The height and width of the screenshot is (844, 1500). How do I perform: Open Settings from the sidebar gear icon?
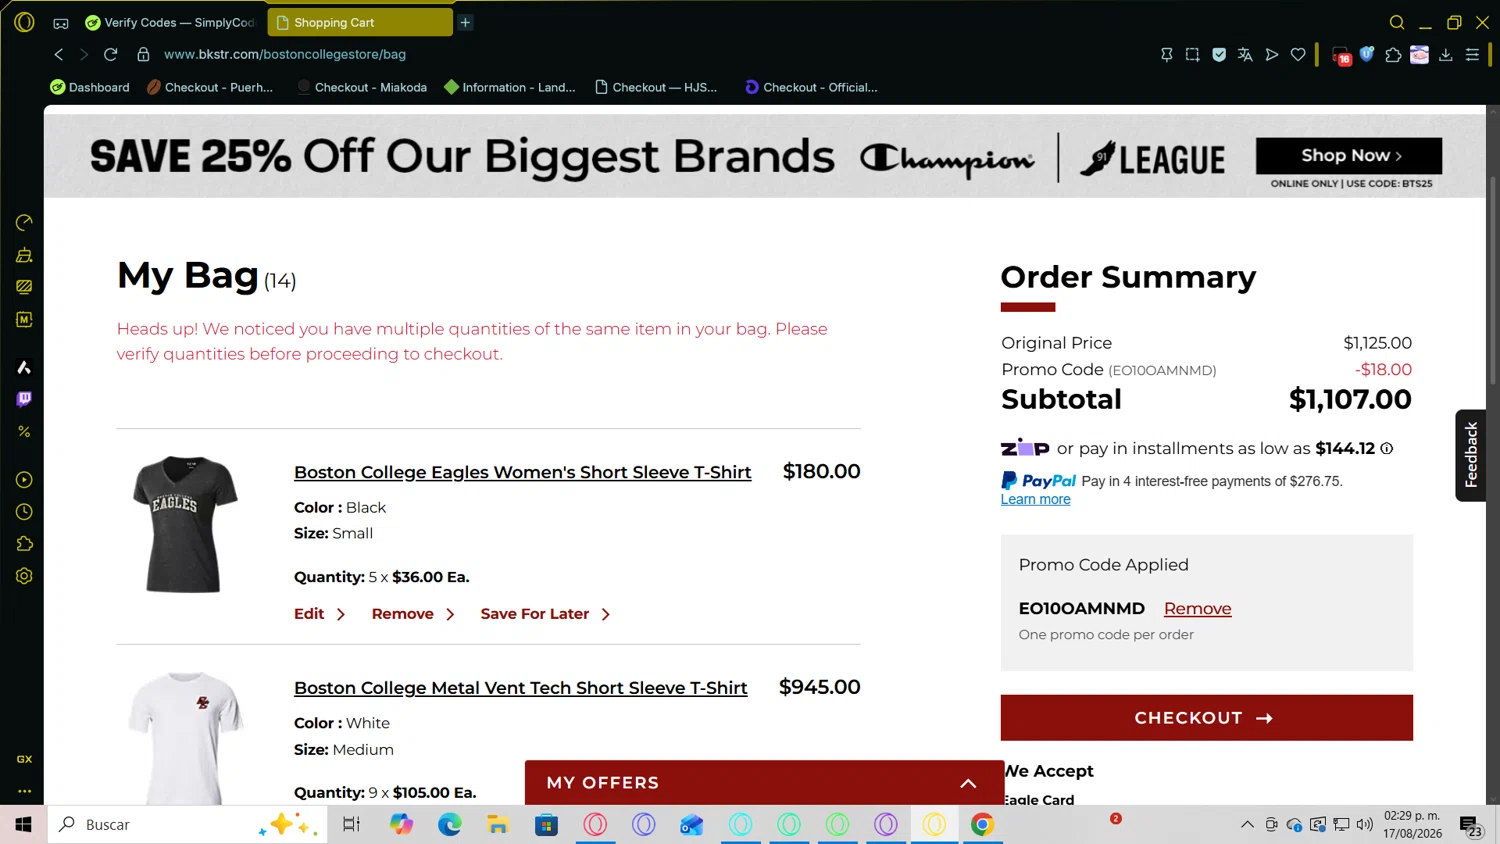pyautogui.click(x=24, y=576)
